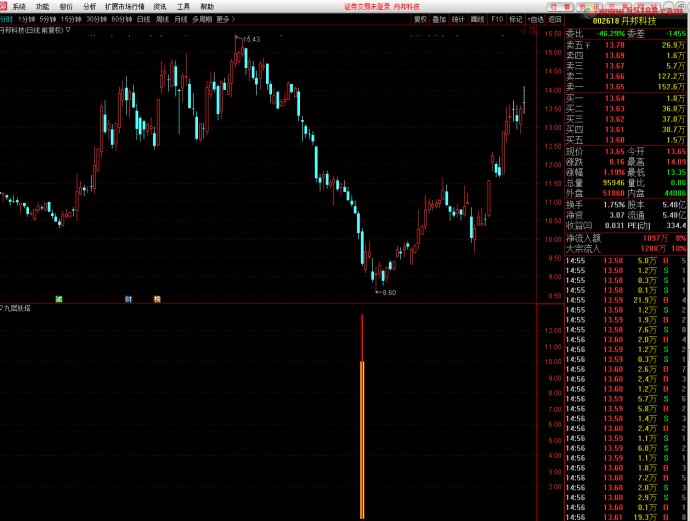Click the 总量 value 95946
690x521 pixels.
tap(613, 183)
